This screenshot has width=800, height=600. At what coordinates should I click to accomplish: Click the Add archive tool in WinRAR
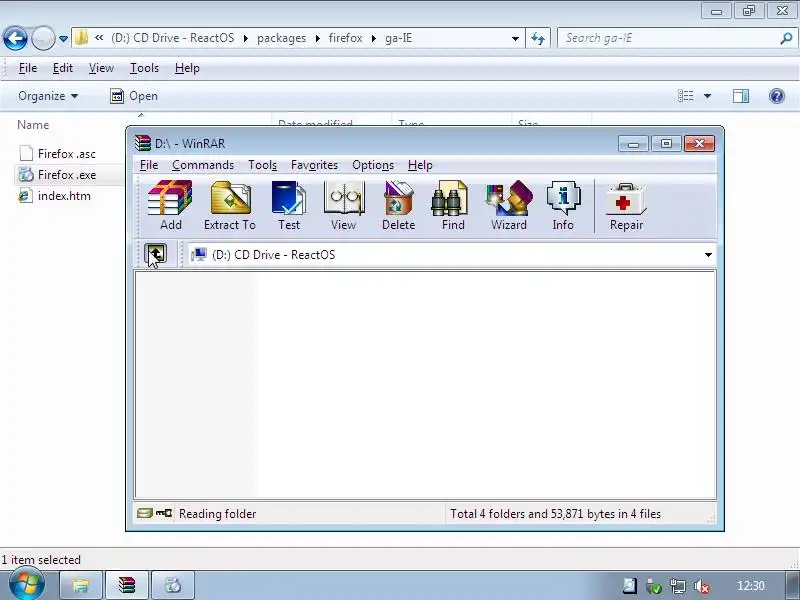(170, 206)
